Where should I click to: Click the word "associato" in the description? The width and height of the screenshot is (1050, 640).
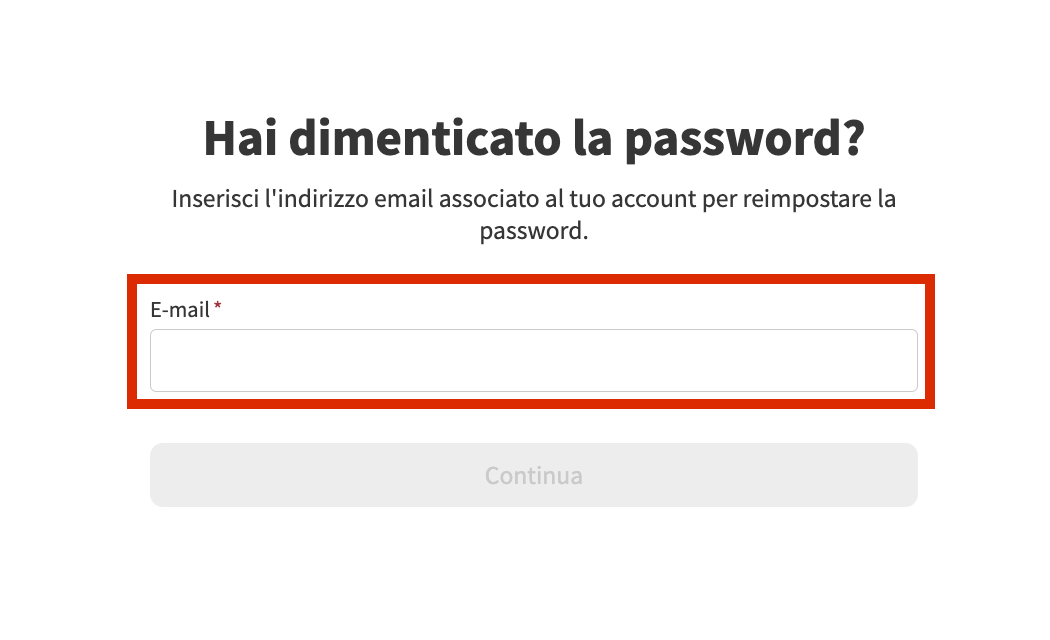pos(485,199)
